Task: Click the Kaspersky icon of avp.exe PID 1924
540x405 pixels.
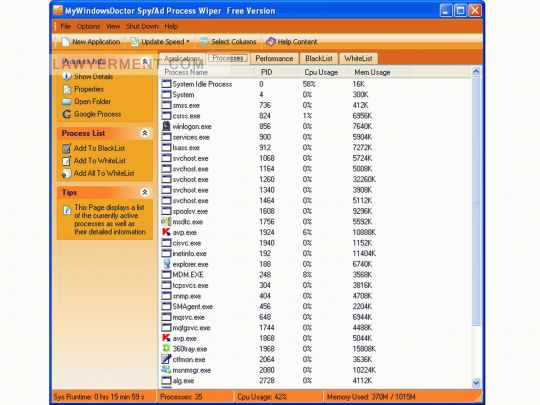Action: 166,232
